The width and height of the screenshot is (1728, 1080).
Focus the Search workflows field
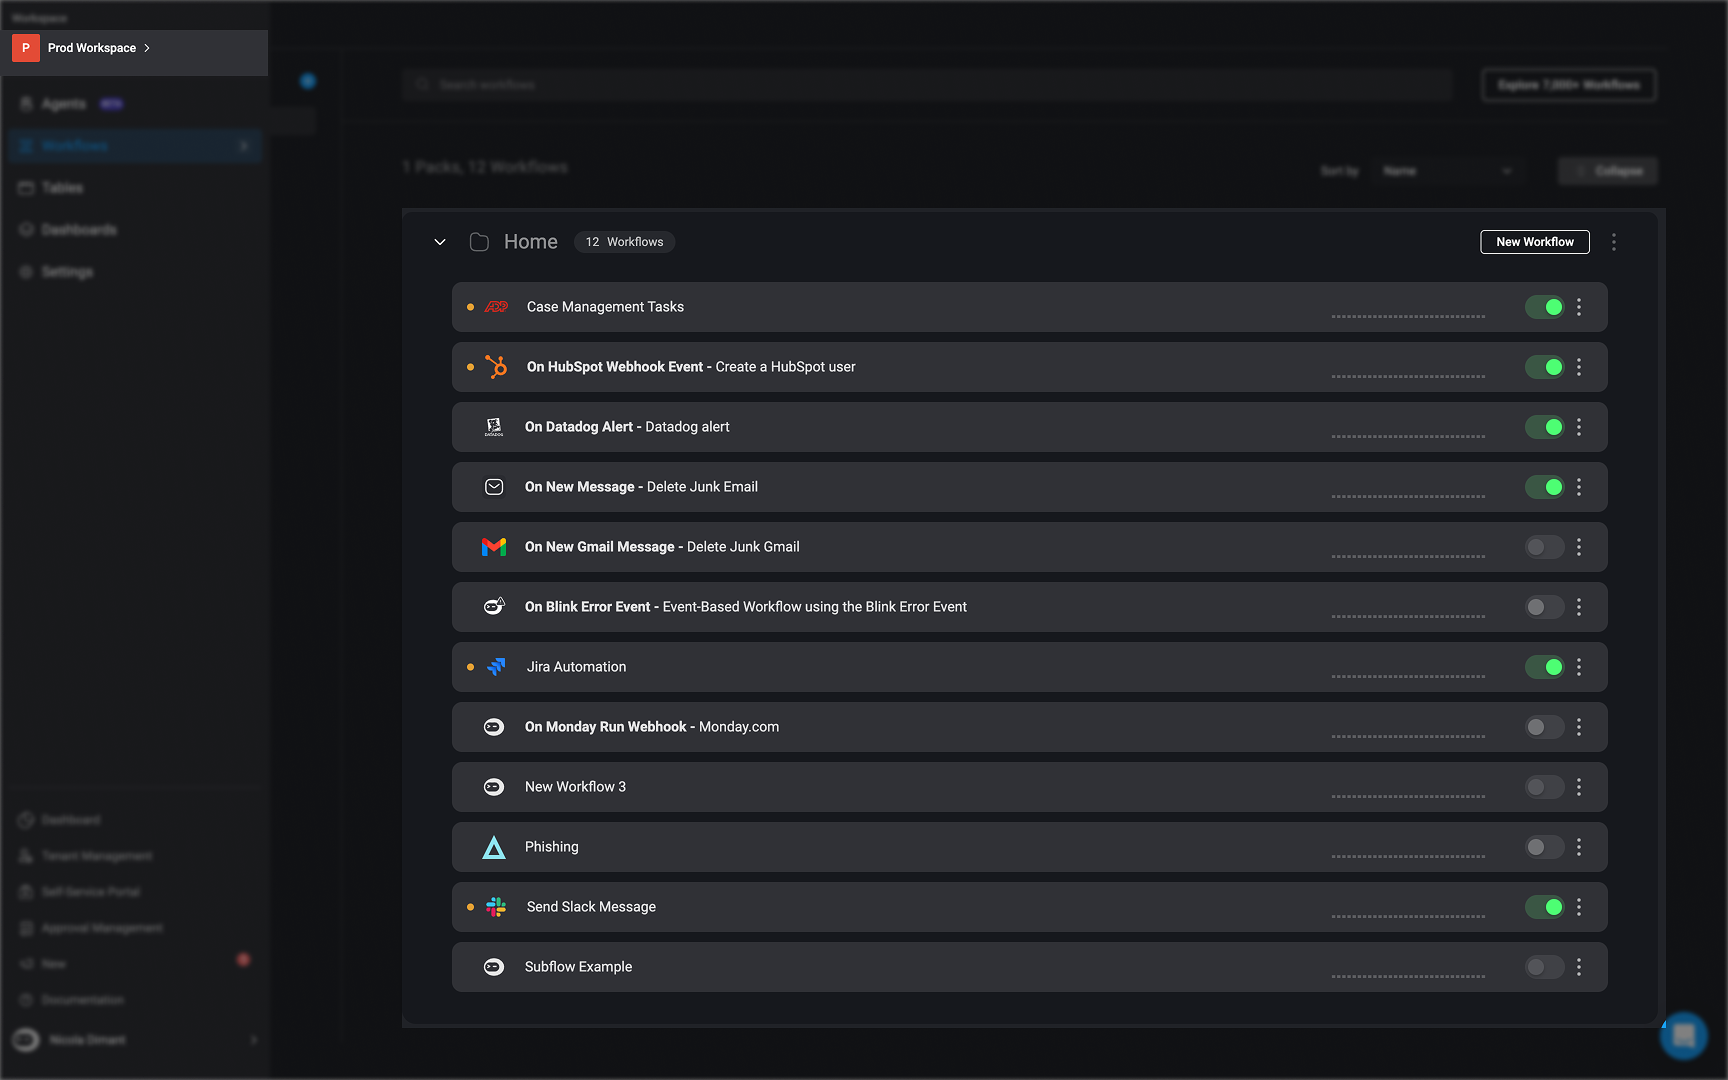(927, 85)
